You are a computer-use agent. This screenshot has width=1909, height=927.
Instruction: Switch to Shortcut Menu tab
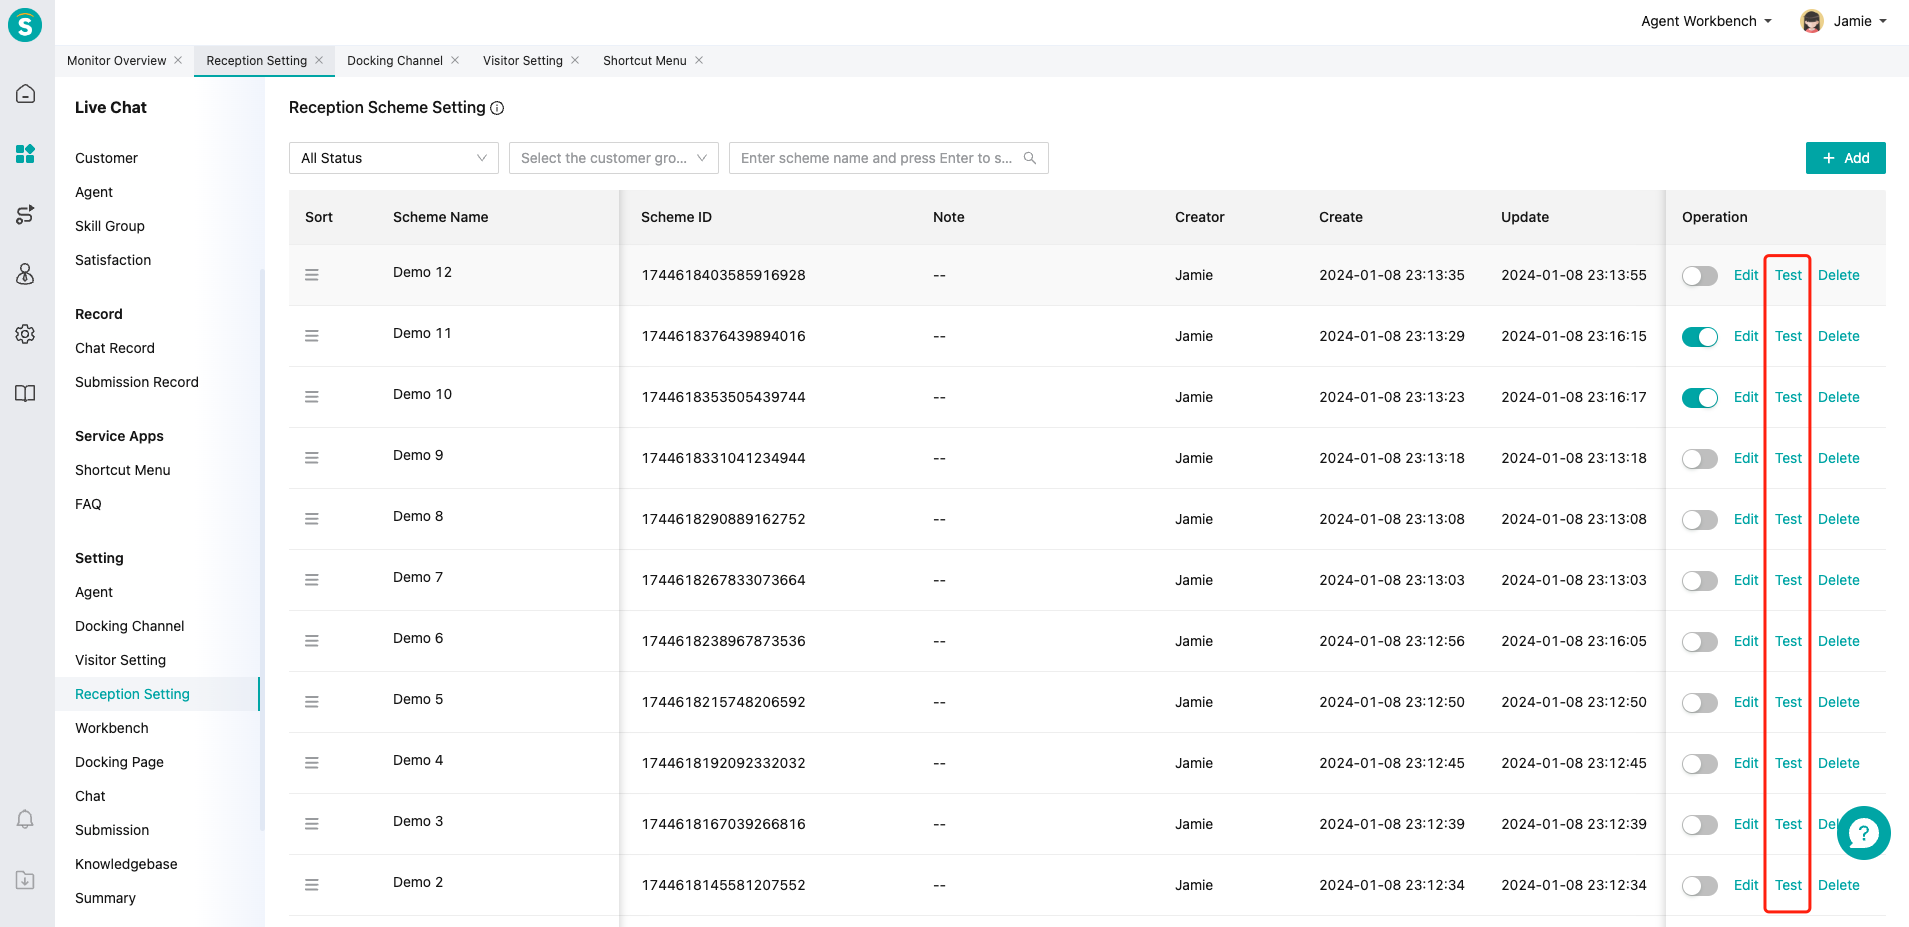click(x=645, y=61)
